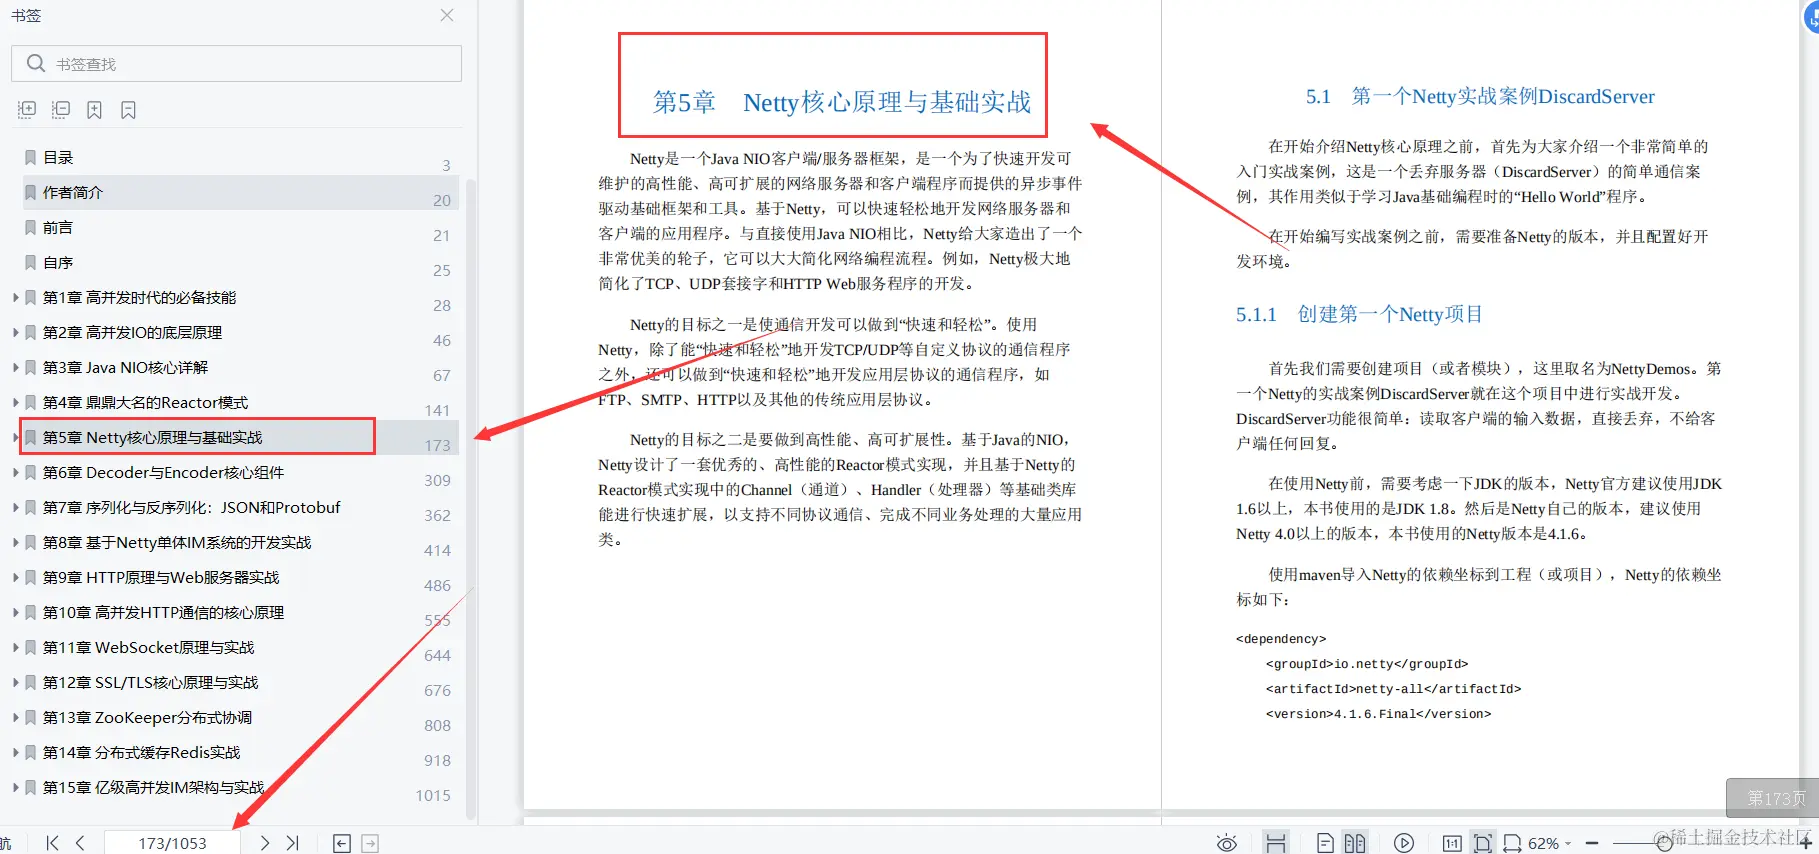Image resolution: width=1819 pixels, height=854 pixels.
Task: Expand 第12章 SSL/TLS核心原理与实战
Action: click(15, 682)
